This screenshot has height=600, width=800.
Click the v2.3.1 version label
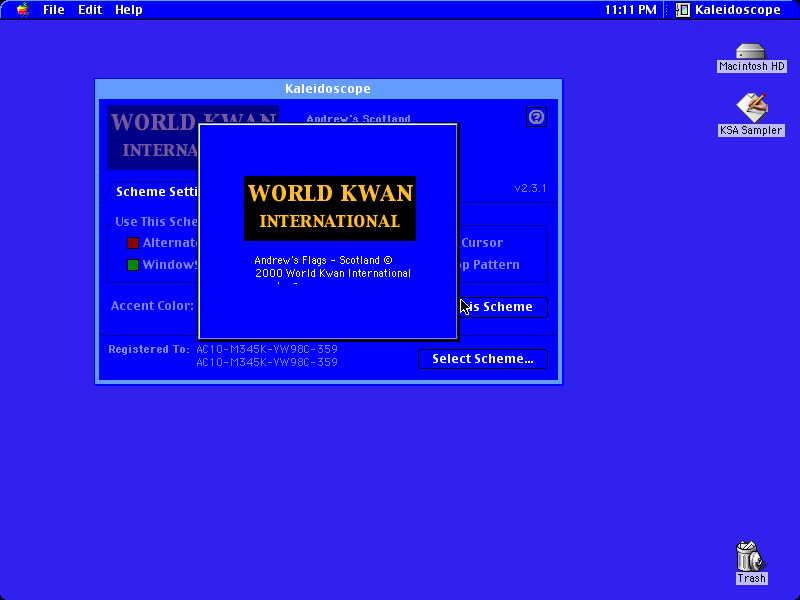pyautogui.click(x=530, y=188)
